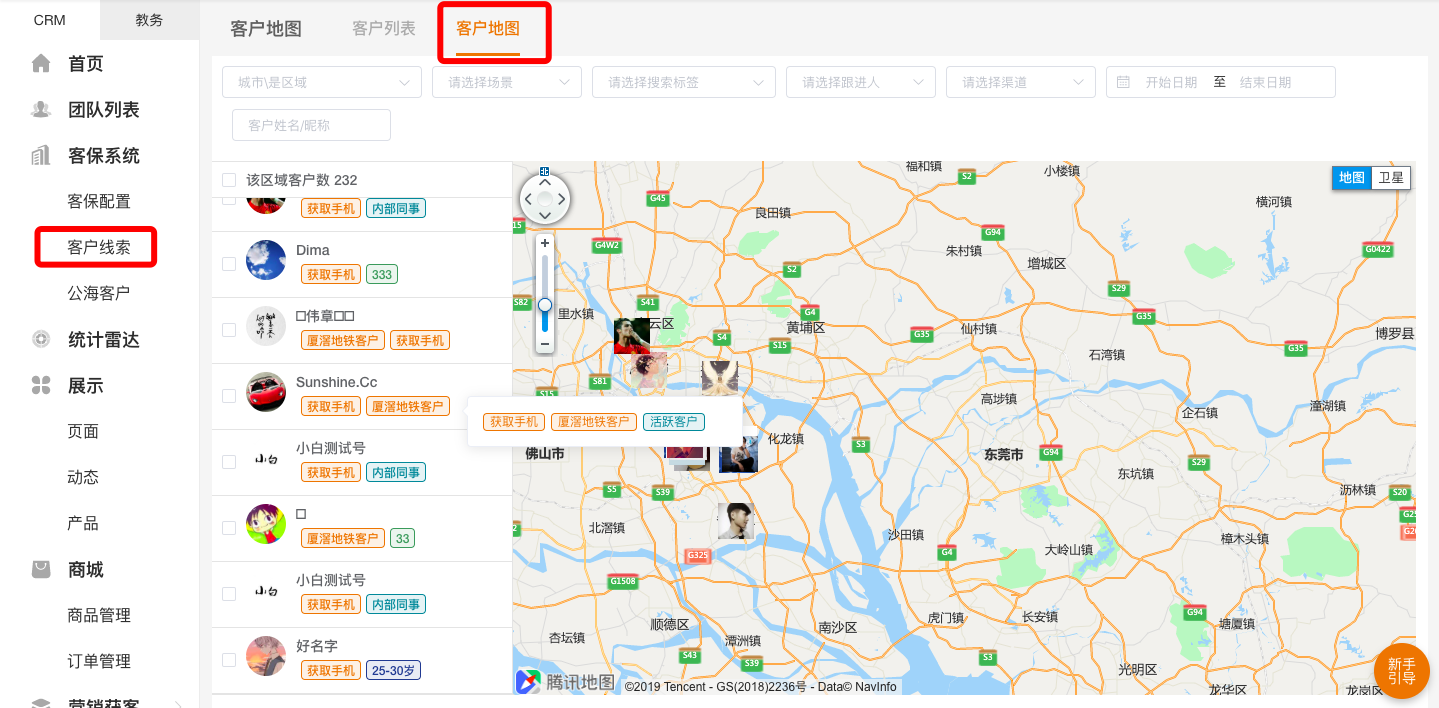1439x708 pixels.
Task: Click the four-leaf icon beside 展示
Action: 41,386
